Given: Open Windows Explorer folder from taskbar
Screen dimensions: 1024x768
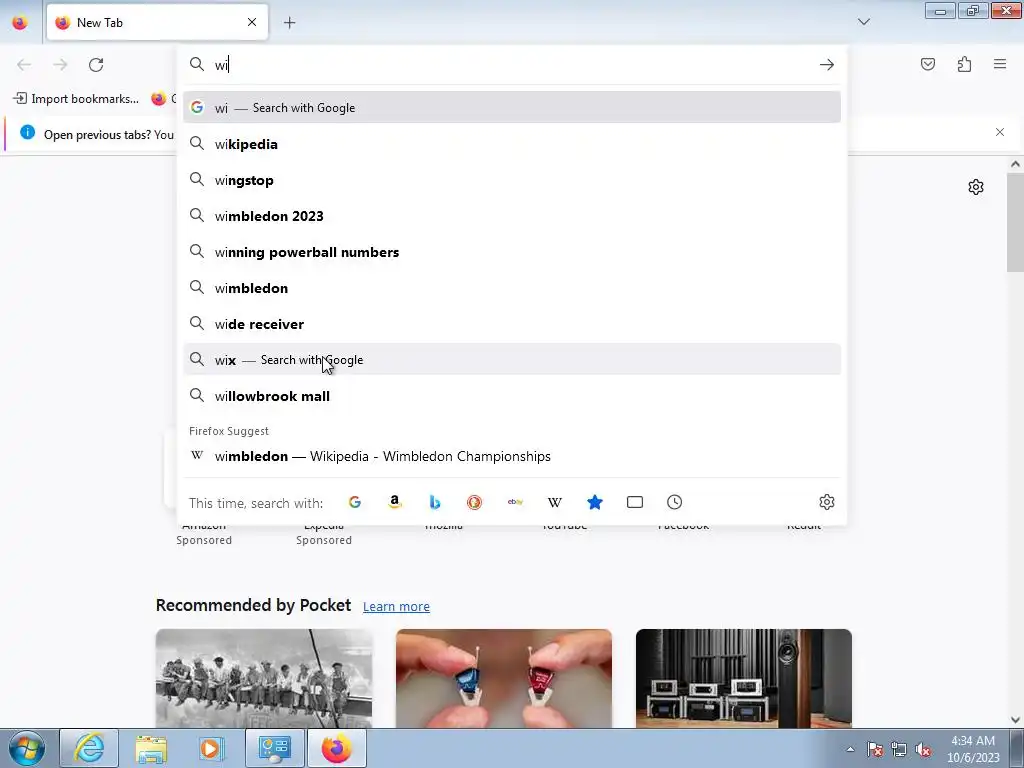Looking at the screenshot, I should pyautogui.click(x=151, y=748).
